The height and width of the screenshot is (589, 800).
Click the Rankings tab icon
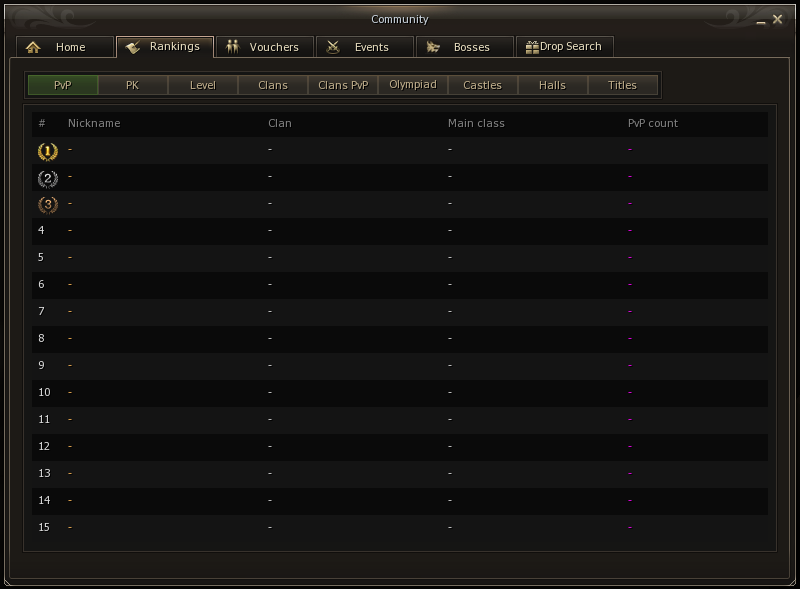click(133, 47)
